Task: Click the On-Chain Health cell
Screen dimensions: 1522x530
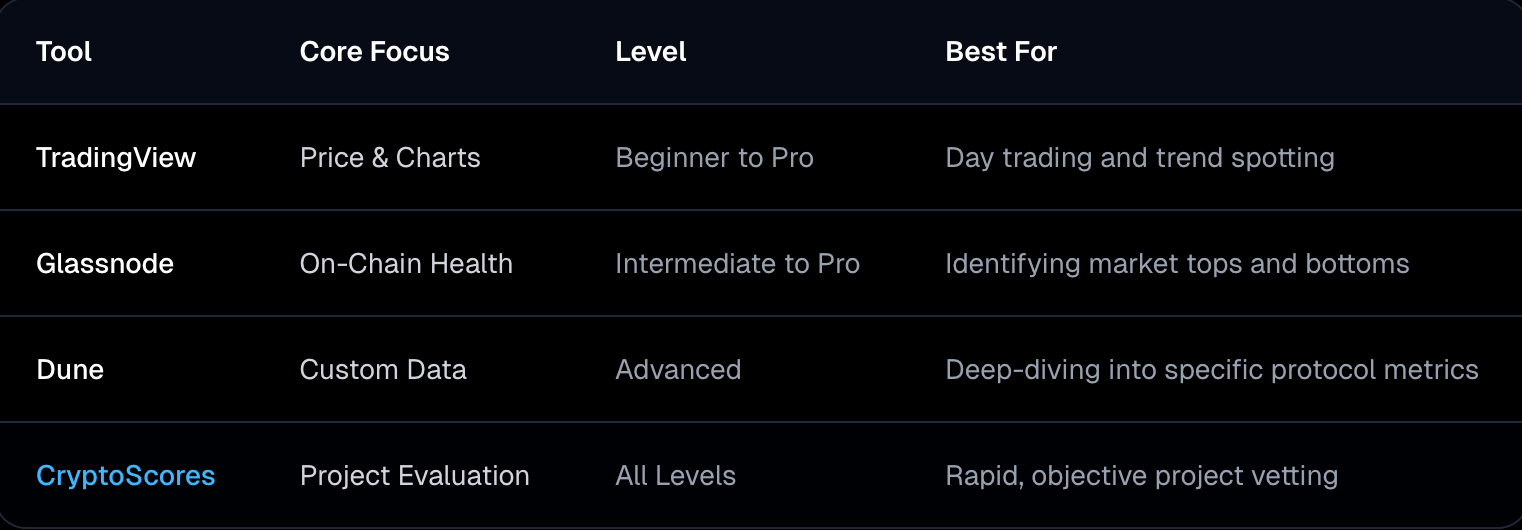Action: (406, 263)
